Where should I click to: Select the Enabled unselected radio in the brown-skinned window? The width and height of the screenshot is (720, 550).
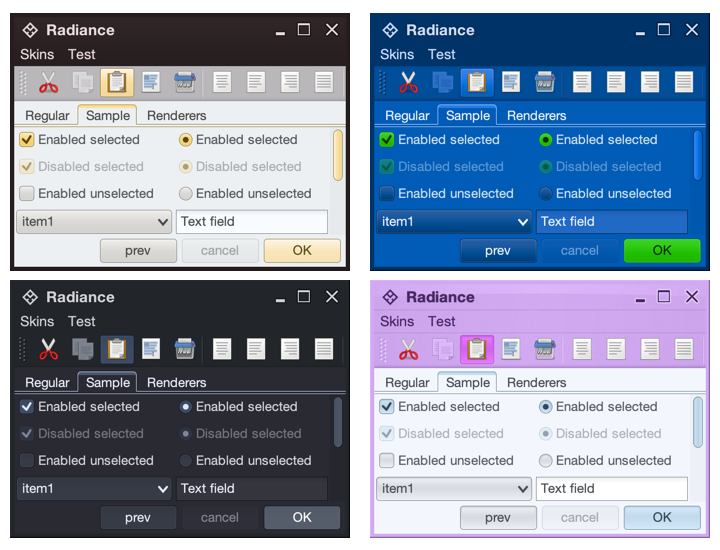click(186, 194)
